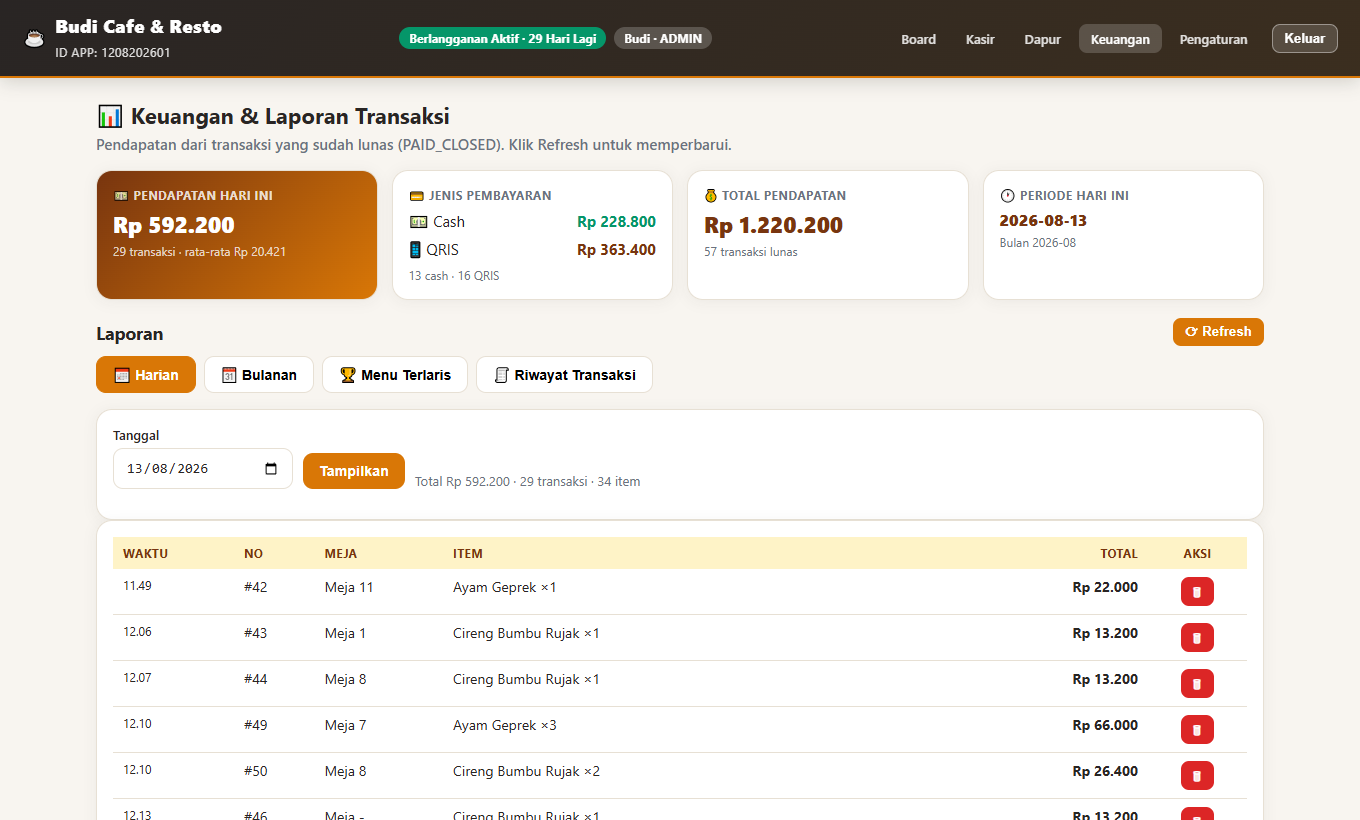Screen dimensions: 1360x820
Task: Click the TOTAL column header
Action: (1119, 553)
